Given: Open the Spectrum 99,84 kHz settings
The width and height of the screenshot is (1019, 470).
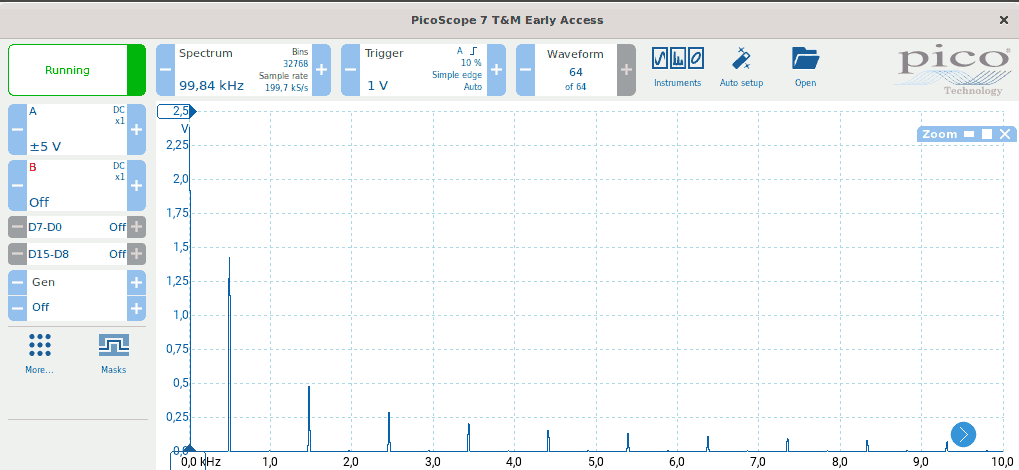Looking at the screenshot, I should point(244,70).
